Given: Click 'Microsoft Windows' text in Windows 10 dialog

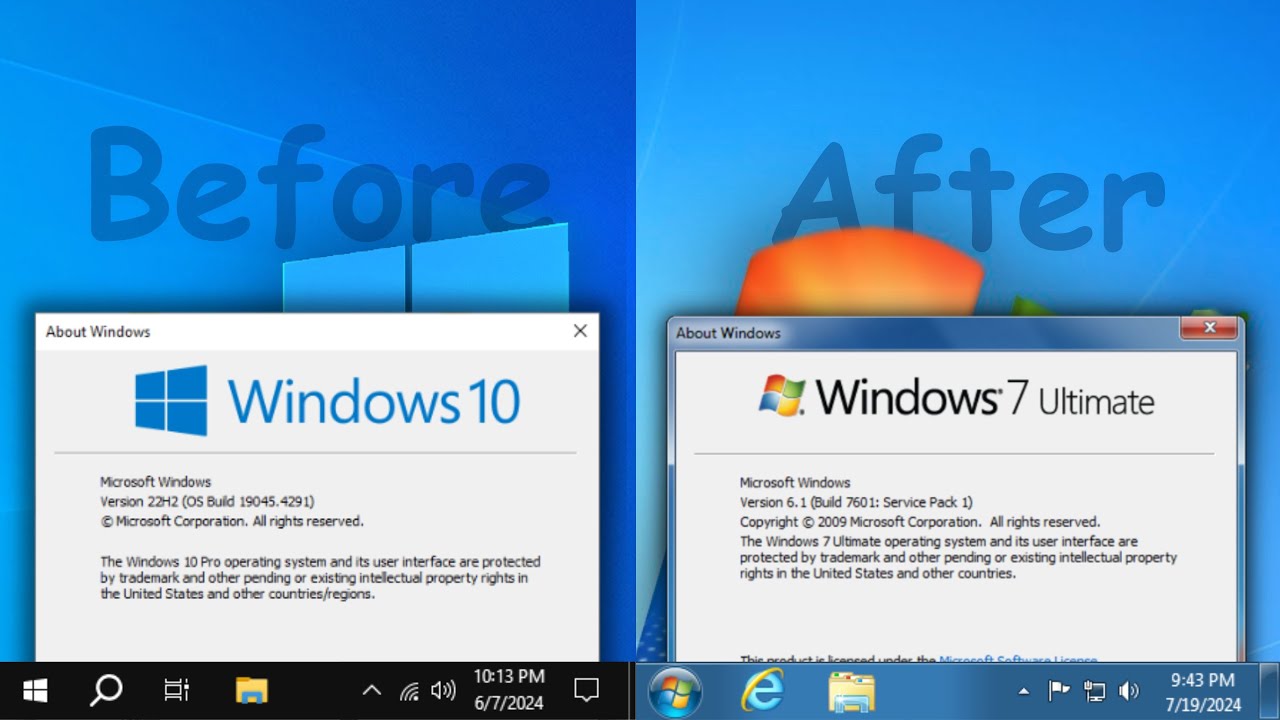Looking at the screenshot, I should click(155, 481).
